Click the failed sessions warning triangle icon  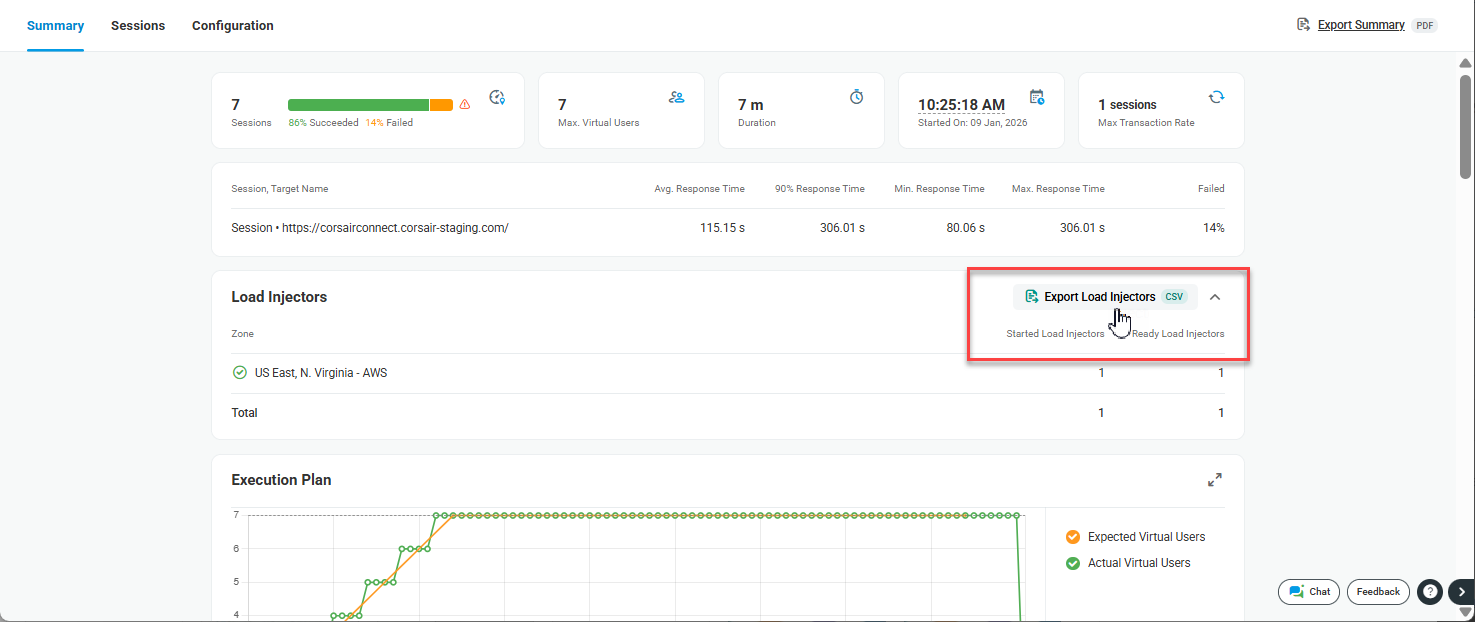pos(464,105)
